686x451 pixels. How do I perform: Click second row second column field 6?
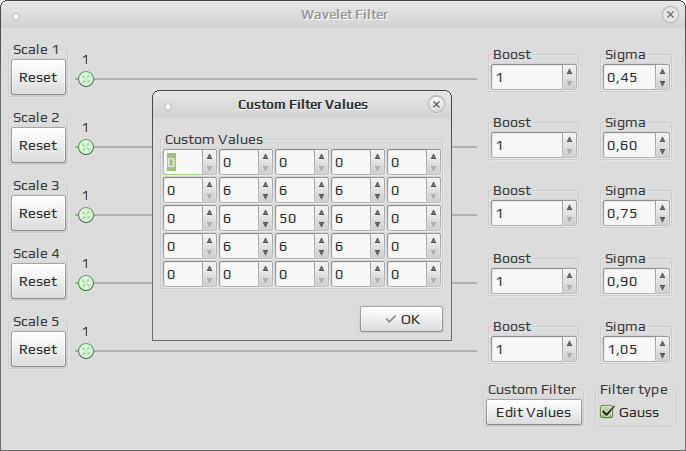point(239,190)
